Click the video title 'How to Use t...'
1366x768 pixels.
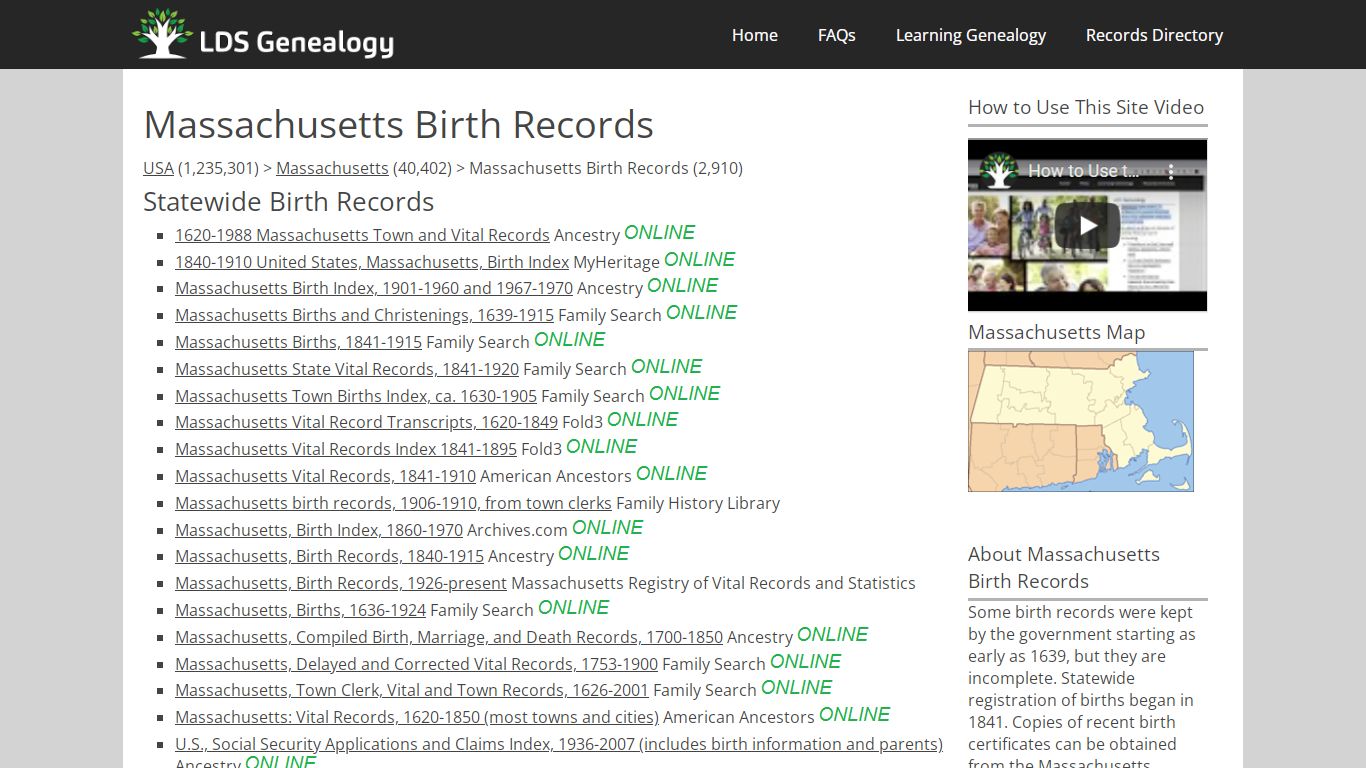(1083, 171)
